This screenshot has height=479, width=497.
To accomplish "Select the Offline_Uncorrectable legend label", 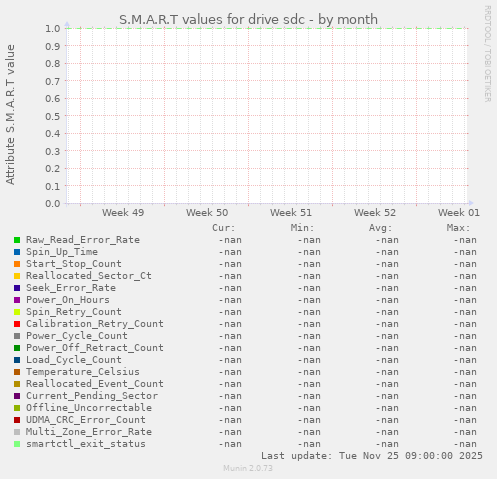I will [x=89, y=408].
